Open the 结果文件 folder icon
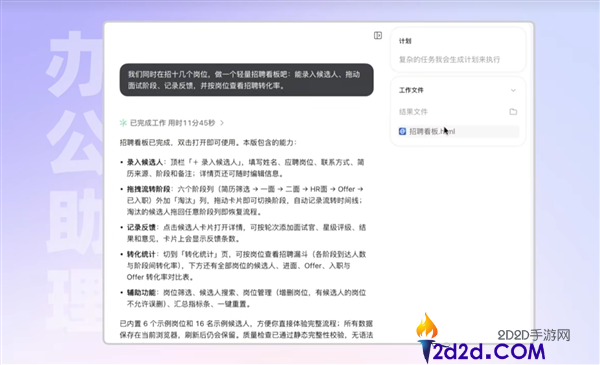This screenshot has height=365, width=600. pos(513,112)
